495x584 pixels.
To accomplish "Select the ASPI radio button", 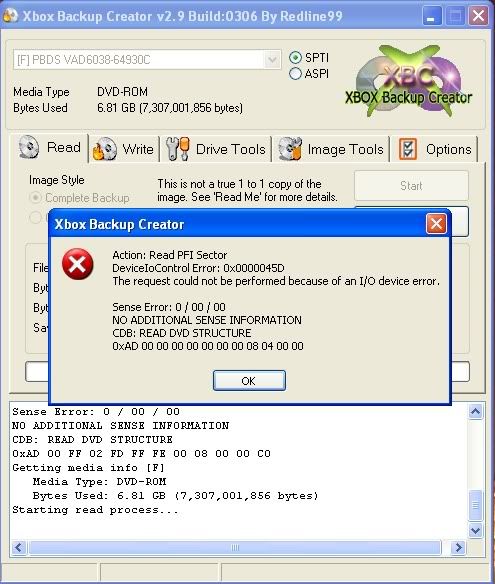I will click(x=295, y=74).
